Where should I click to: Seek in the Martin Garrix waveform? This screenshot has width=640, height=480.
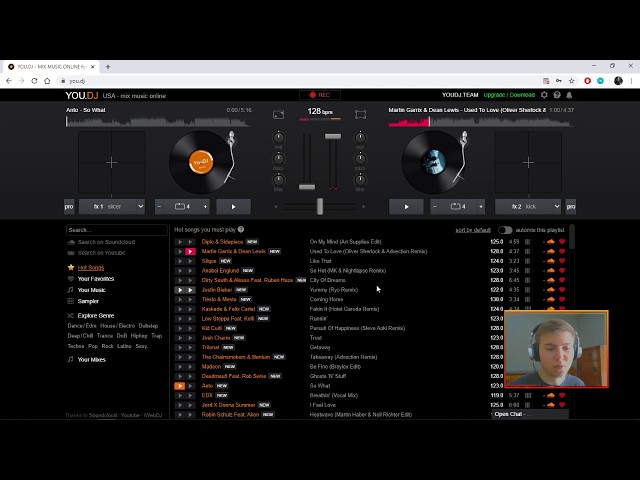point(481,121)
